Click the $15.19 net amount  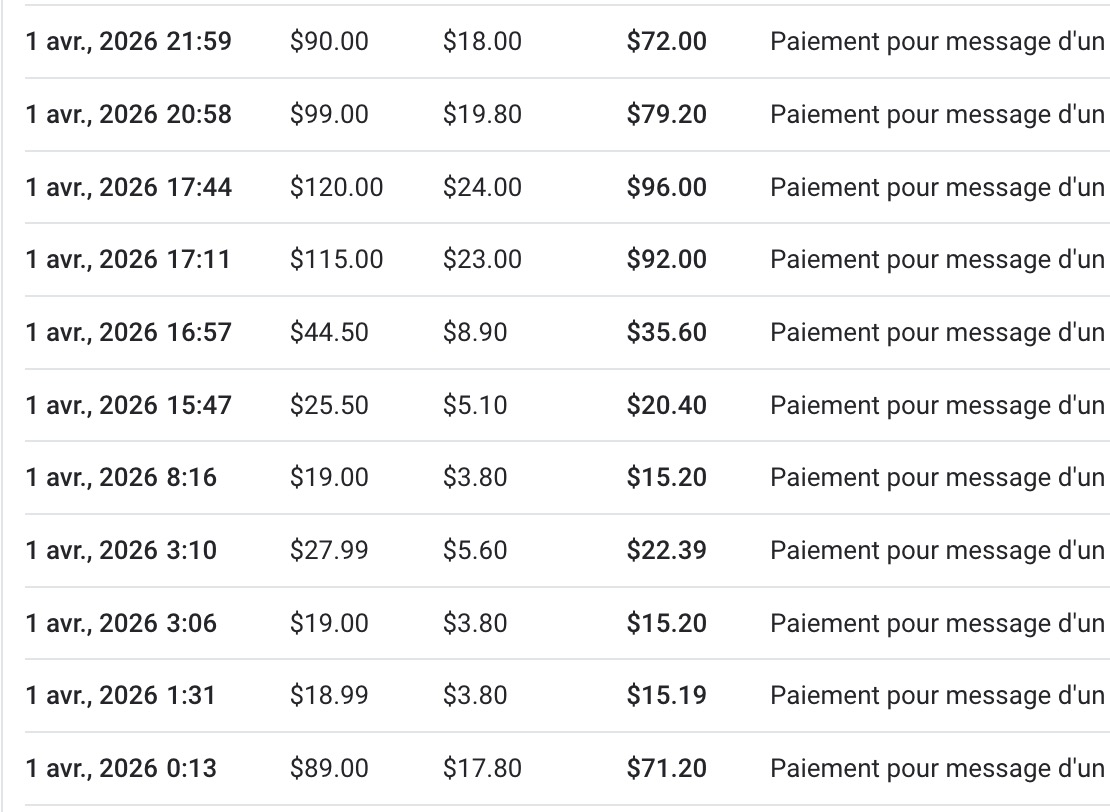(x=666, y=696)
